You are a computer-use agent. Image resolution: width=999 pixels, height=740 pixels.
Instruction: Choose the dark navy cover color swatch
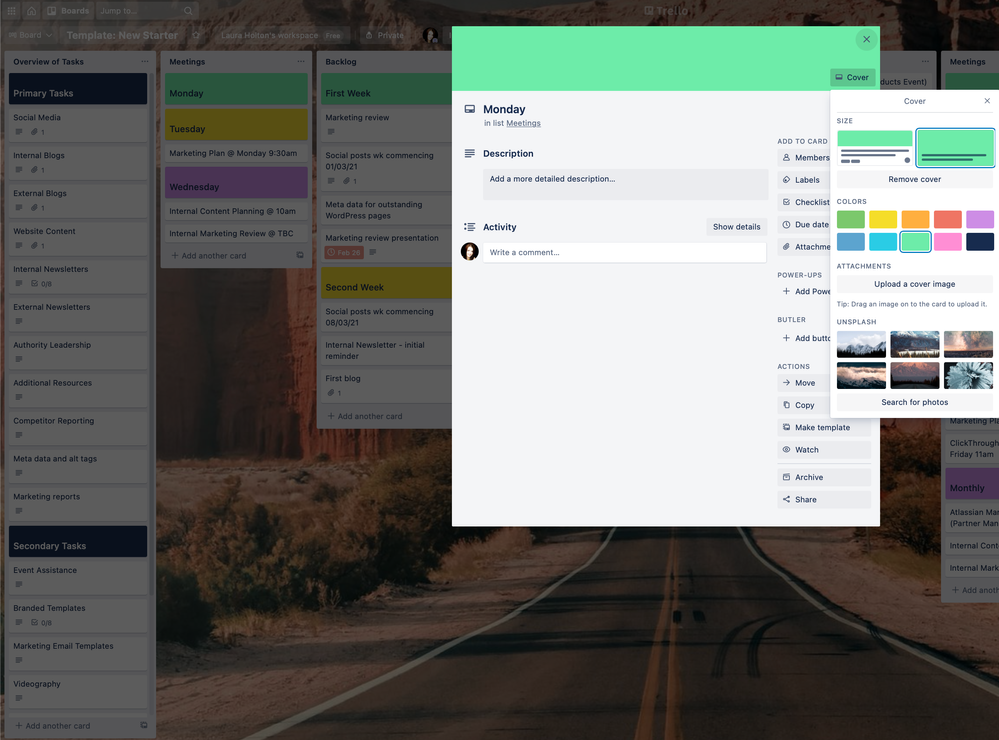tap(980, 242)
